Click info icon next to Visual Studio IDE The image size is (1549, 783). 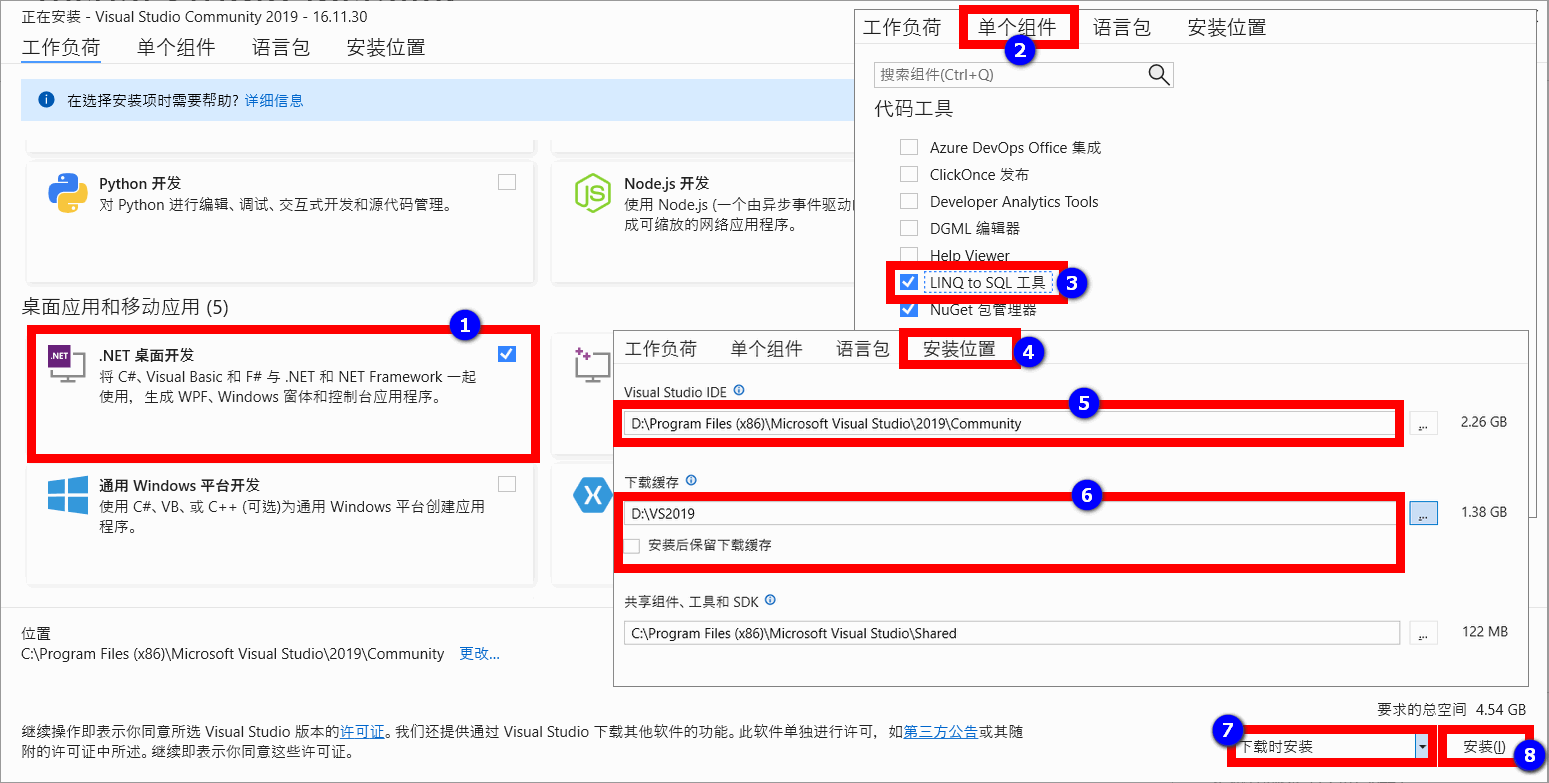click(x=739, y=391)
